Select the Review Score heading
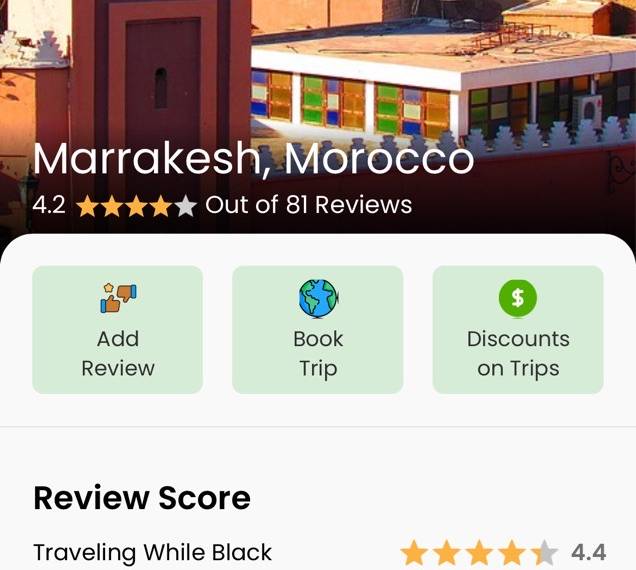Screen dimensions: 636x570 [142, 498]
